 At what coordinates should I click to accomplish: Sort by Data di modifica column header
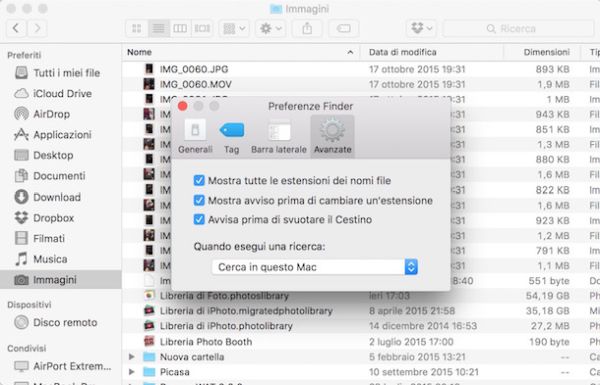pyautogui.click(x=403, y=52)
